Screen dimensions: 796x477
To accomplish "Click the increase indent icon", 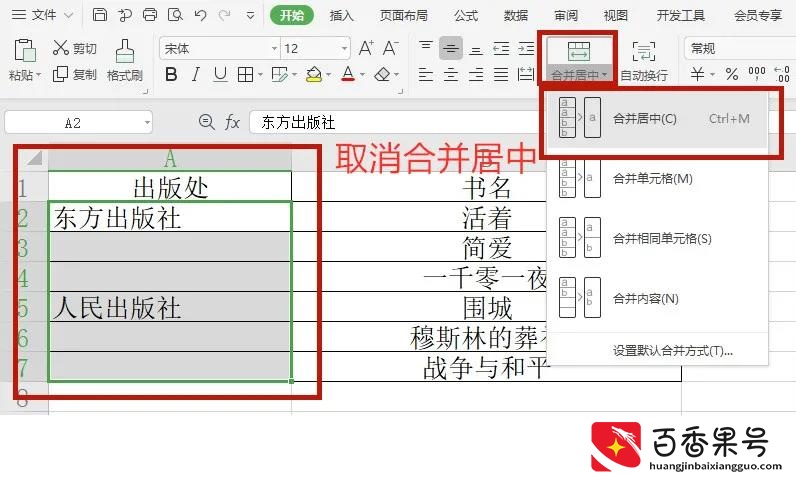I will (x=526, y=49).
